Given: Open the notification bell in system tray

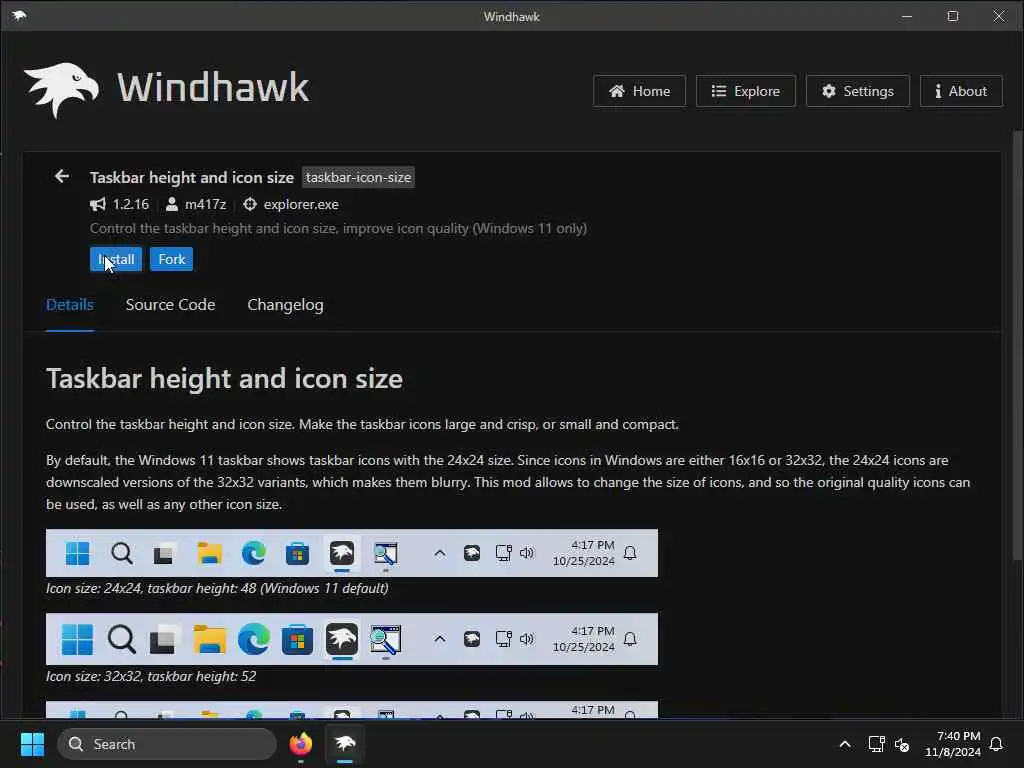Looking at the screenshot, I should click(997, 744).
